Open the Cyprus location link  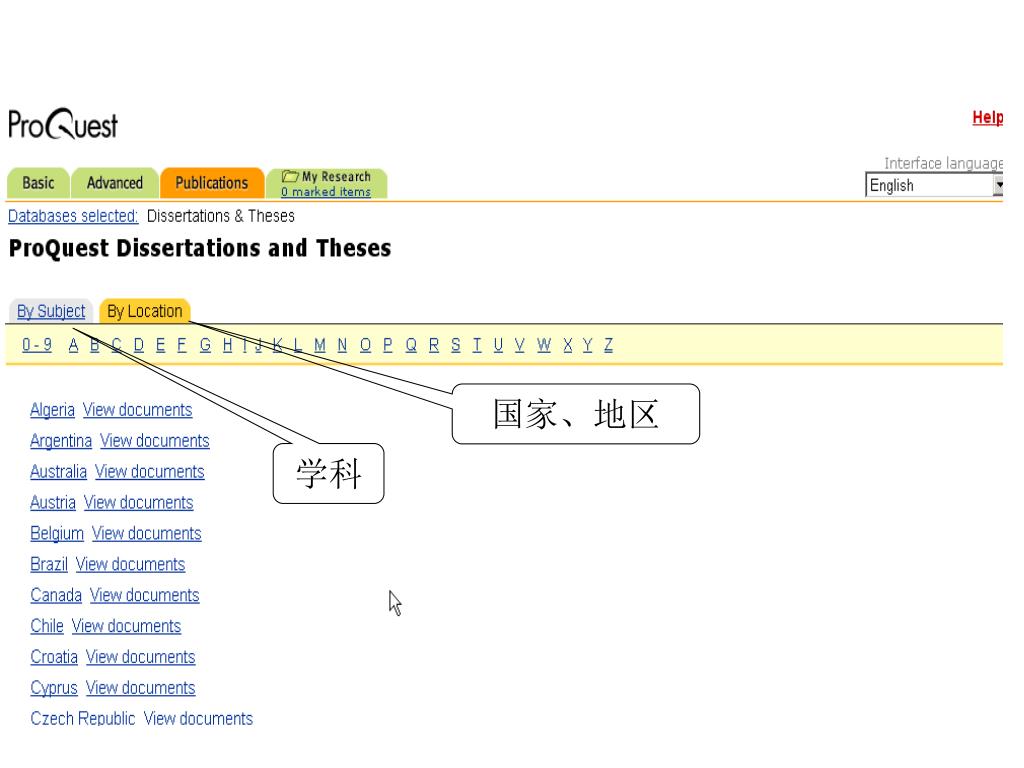click(54, 688)
